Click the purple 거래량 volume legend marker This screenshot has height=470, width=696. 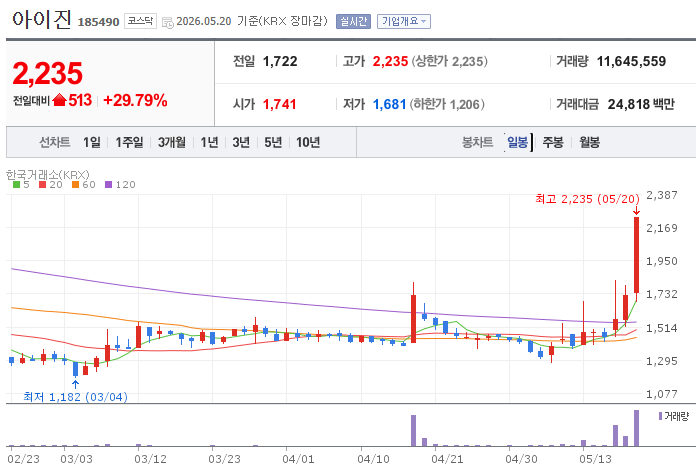click(660, 416)
